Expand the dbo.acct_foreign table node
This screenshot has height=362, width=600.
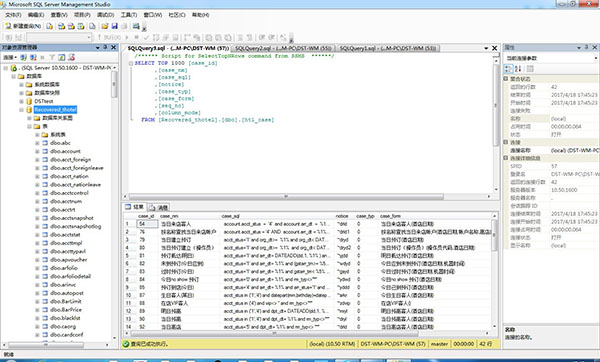[x=37, y=160]
